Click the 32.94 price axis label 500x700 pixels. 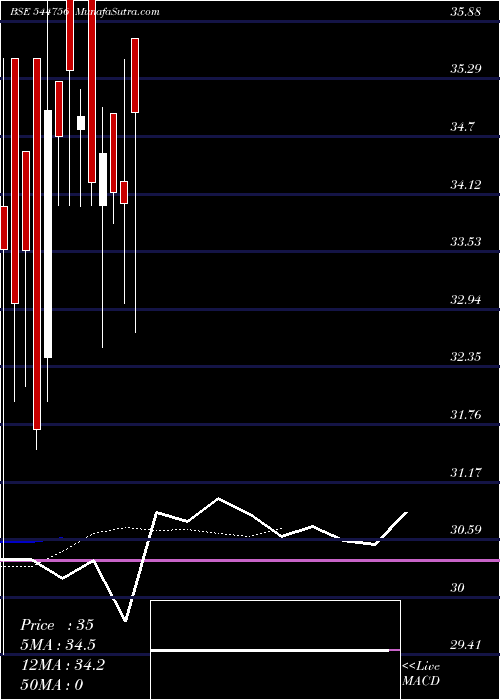[x=465, y=300]
